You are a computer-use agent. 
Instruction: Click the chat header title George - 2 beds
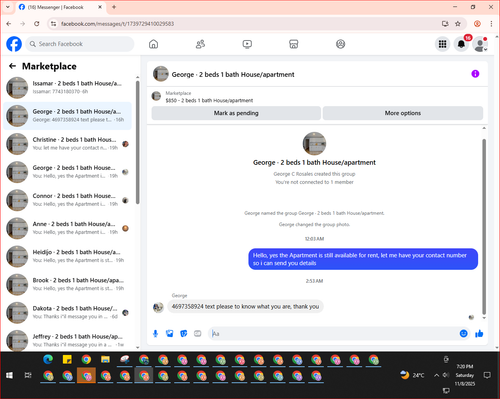pos(233,74)
